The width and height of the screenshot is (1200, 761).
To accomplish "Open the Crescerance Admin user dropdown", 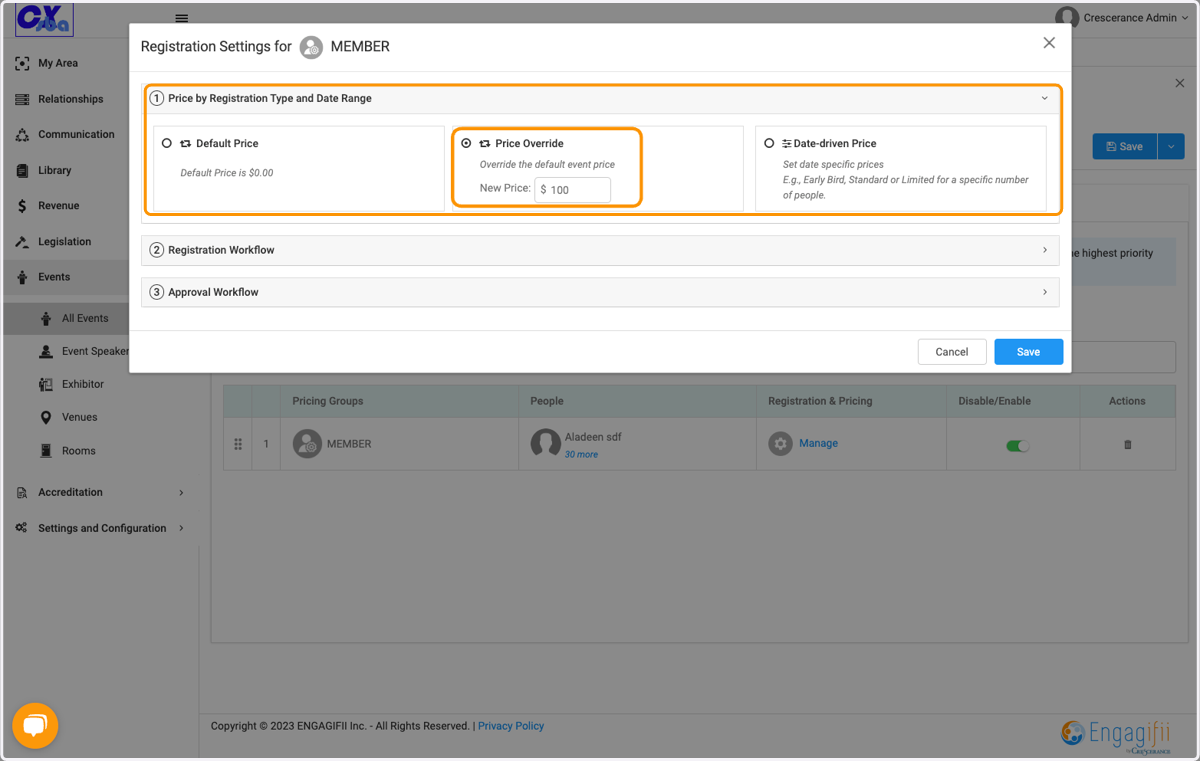I will point(1122,17).
